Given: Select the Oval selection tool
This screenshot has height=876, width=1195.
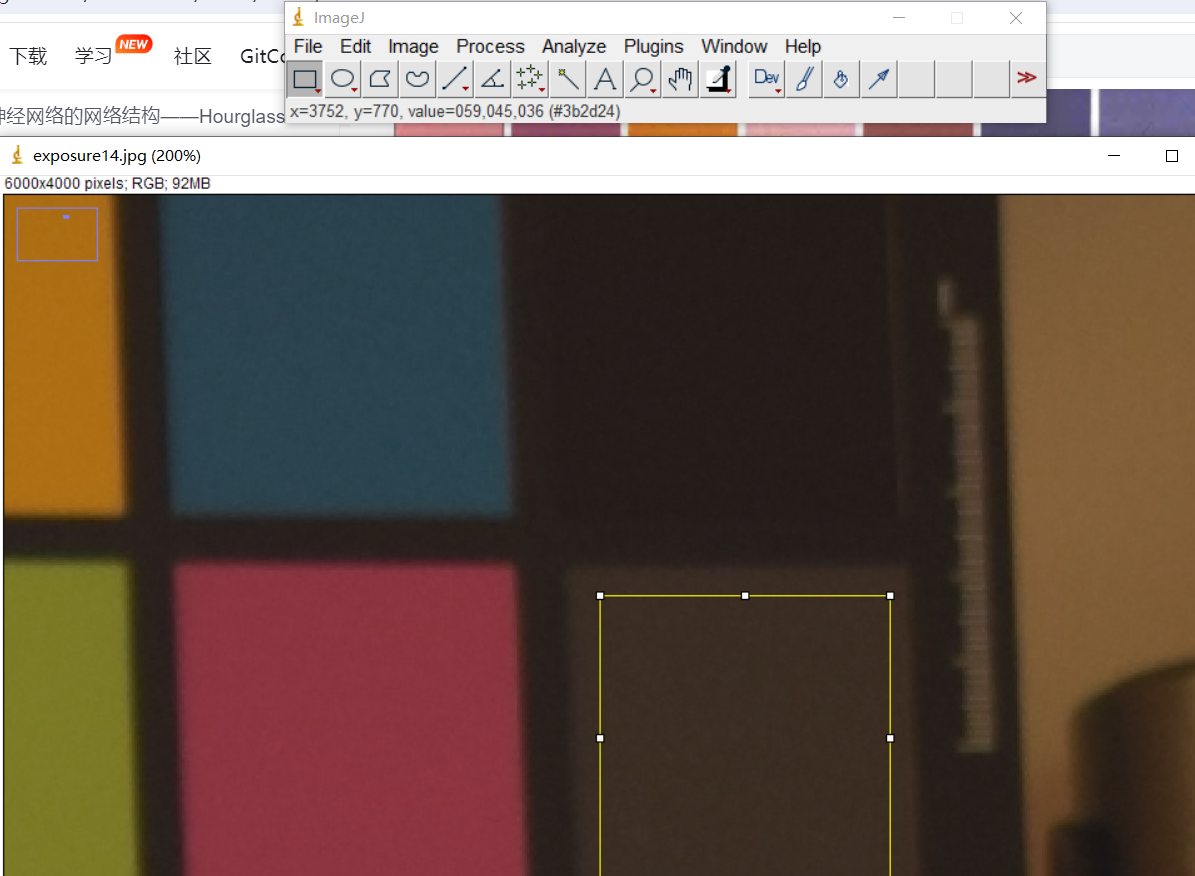Looking at the screenshot, I should [x=343, y=79].
